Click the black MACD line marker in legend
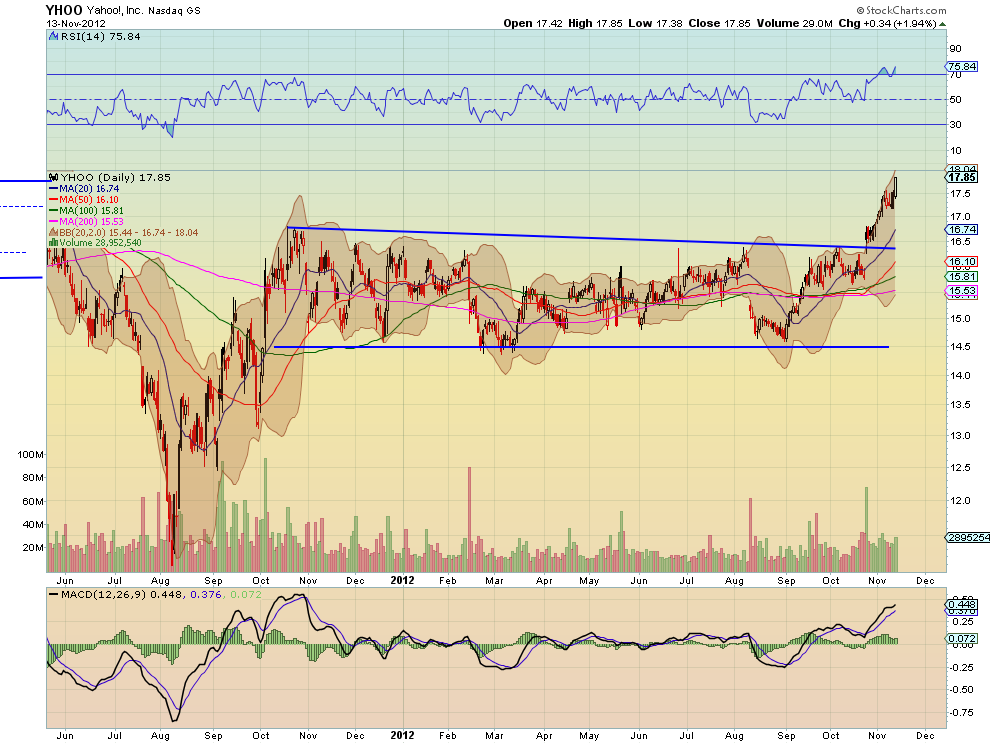Screen dimensions: 990x744 pos(54,595)
